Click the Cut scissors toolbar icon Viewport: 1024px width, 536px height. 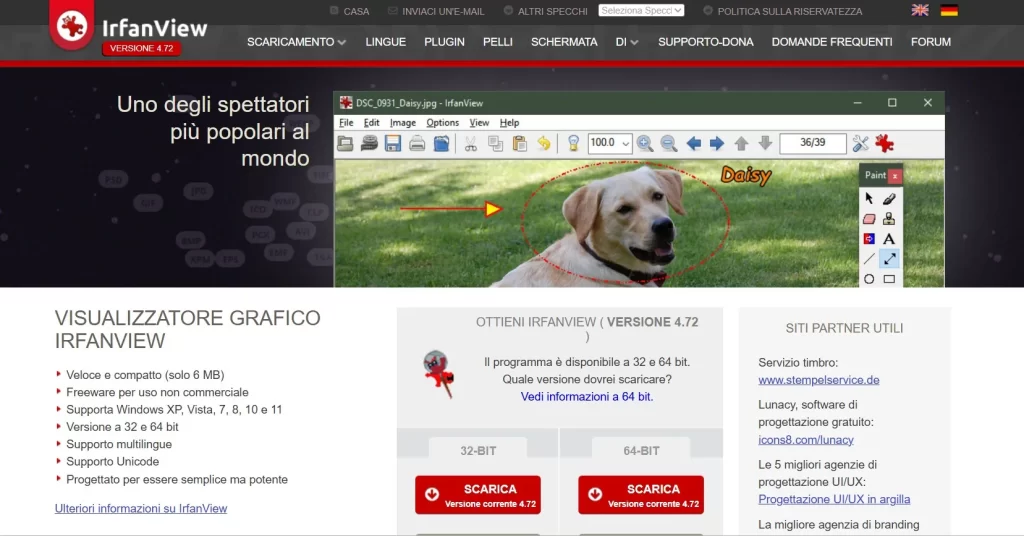[x=470, y=144]
